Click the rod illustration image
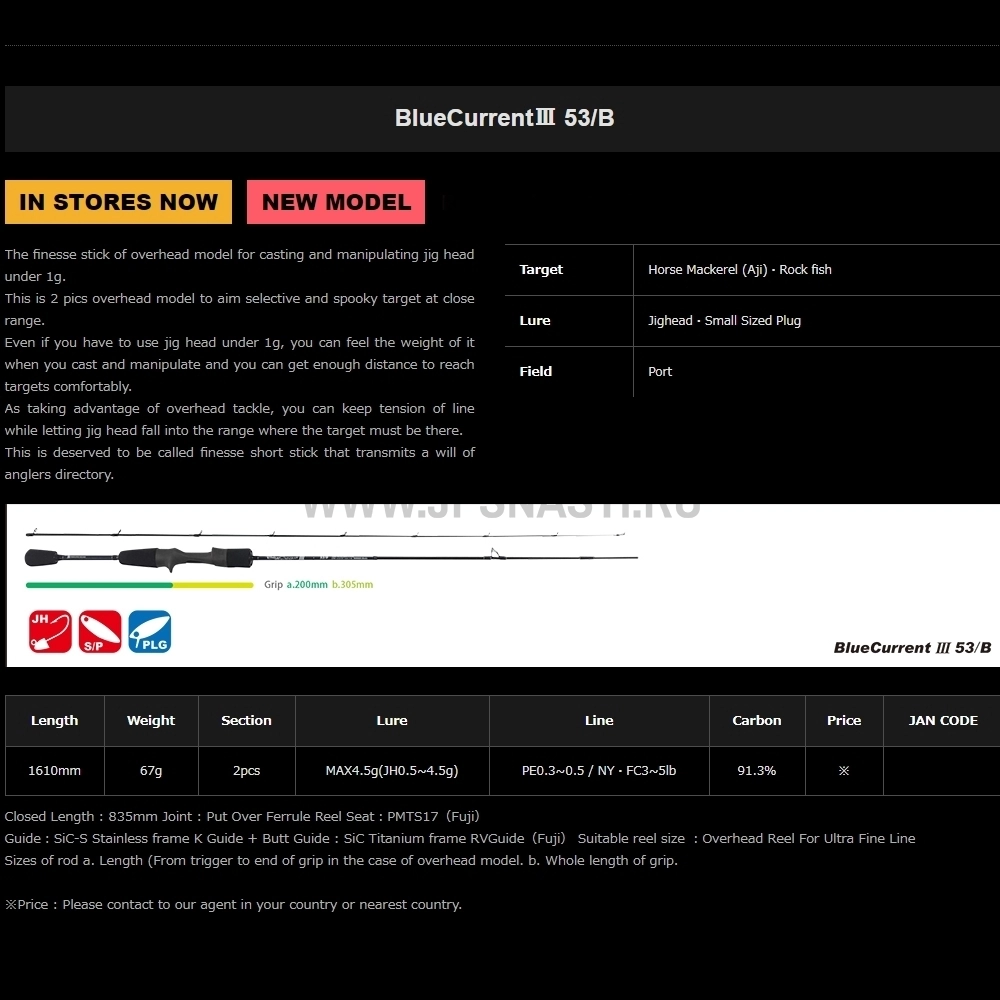This screenshot has height=1000, width=1000. tap(331, 548)
